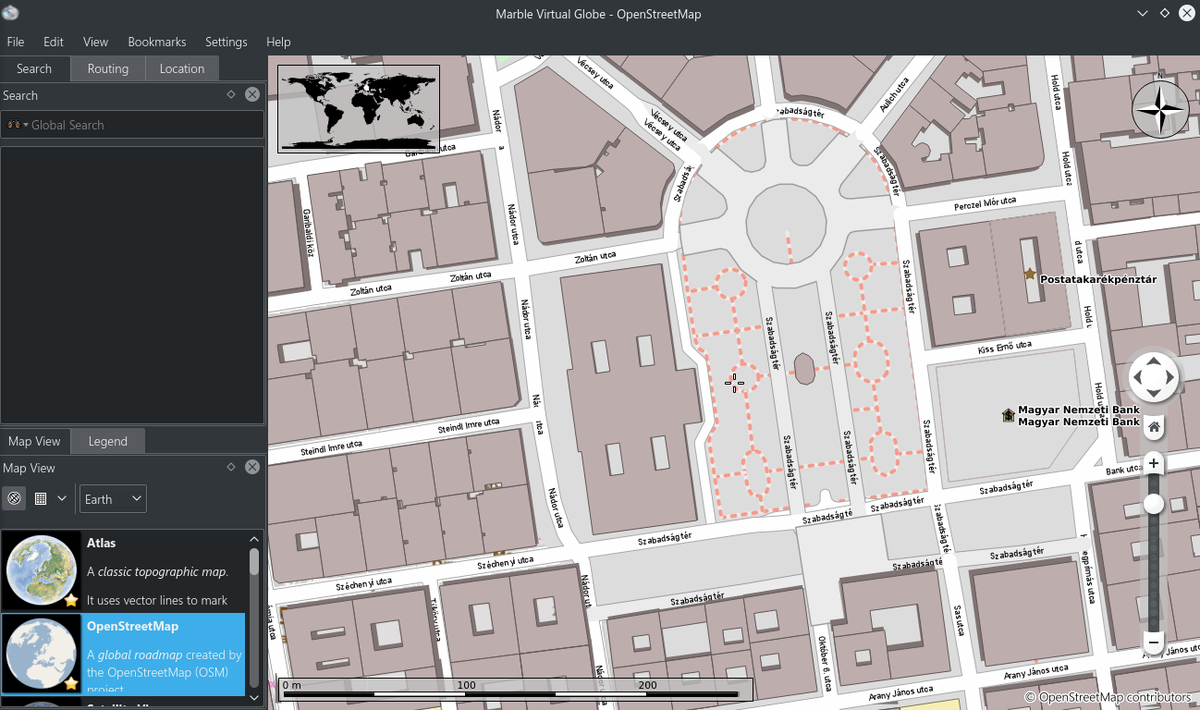Open the binoculars search mode dropdown
The height and width of the screenshot is (710, 1200).
17,125
